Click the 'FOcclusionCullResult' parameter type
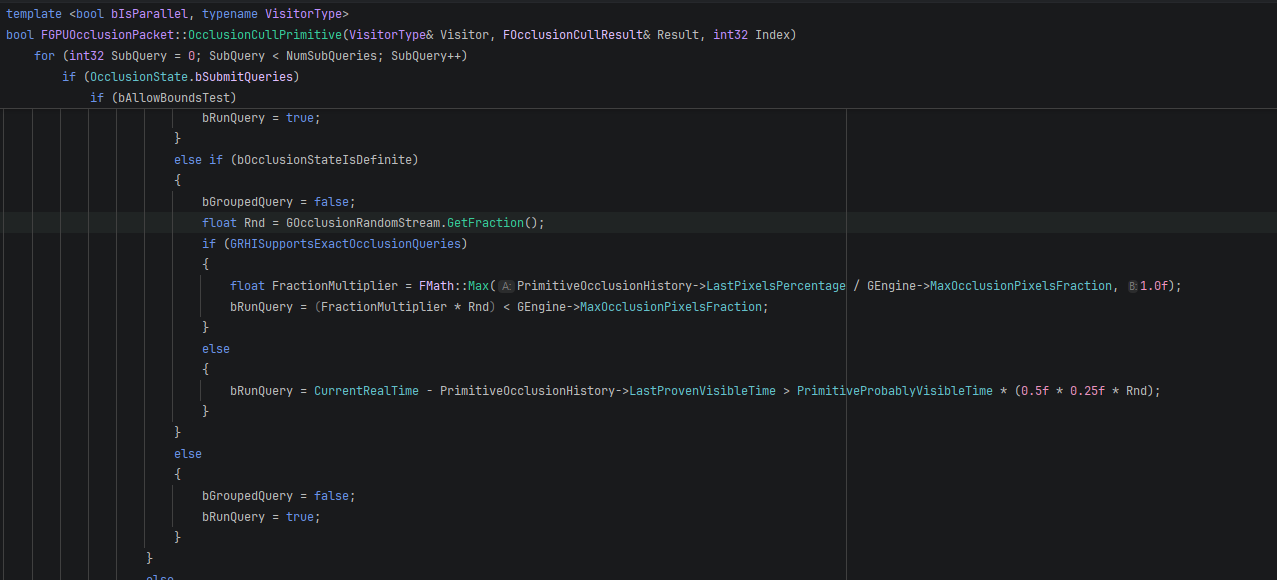 pyautogui.click(x=573, y=35)
